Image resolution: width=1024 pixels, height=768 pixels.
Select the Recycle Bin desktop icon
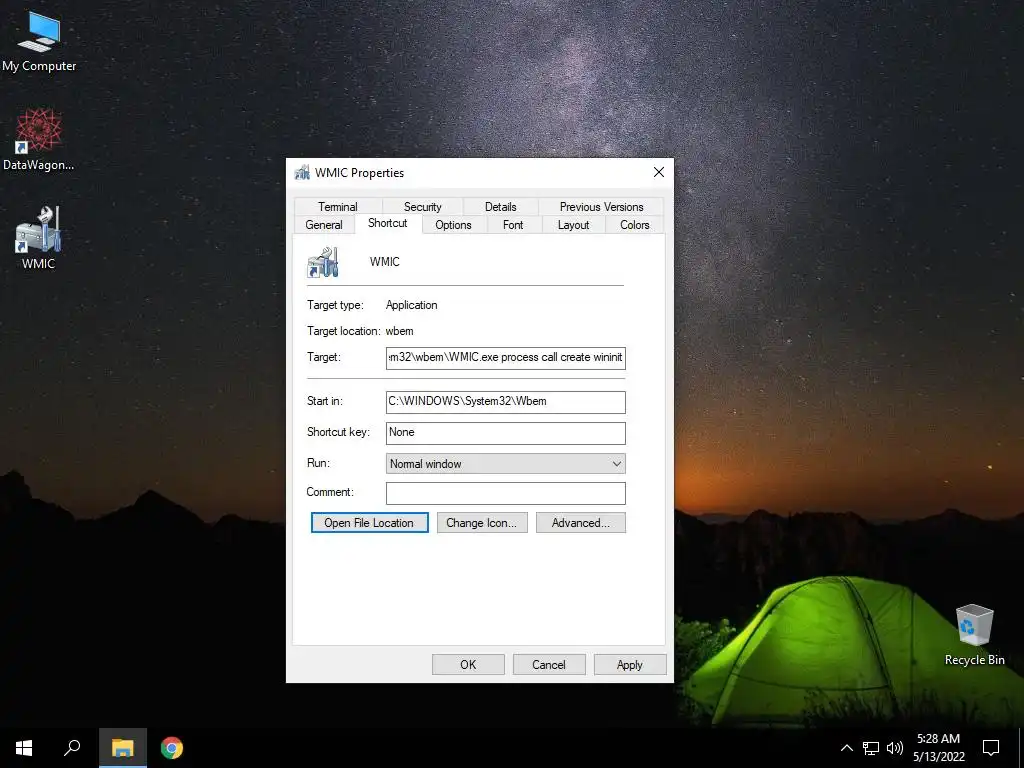tap(974, 635)
